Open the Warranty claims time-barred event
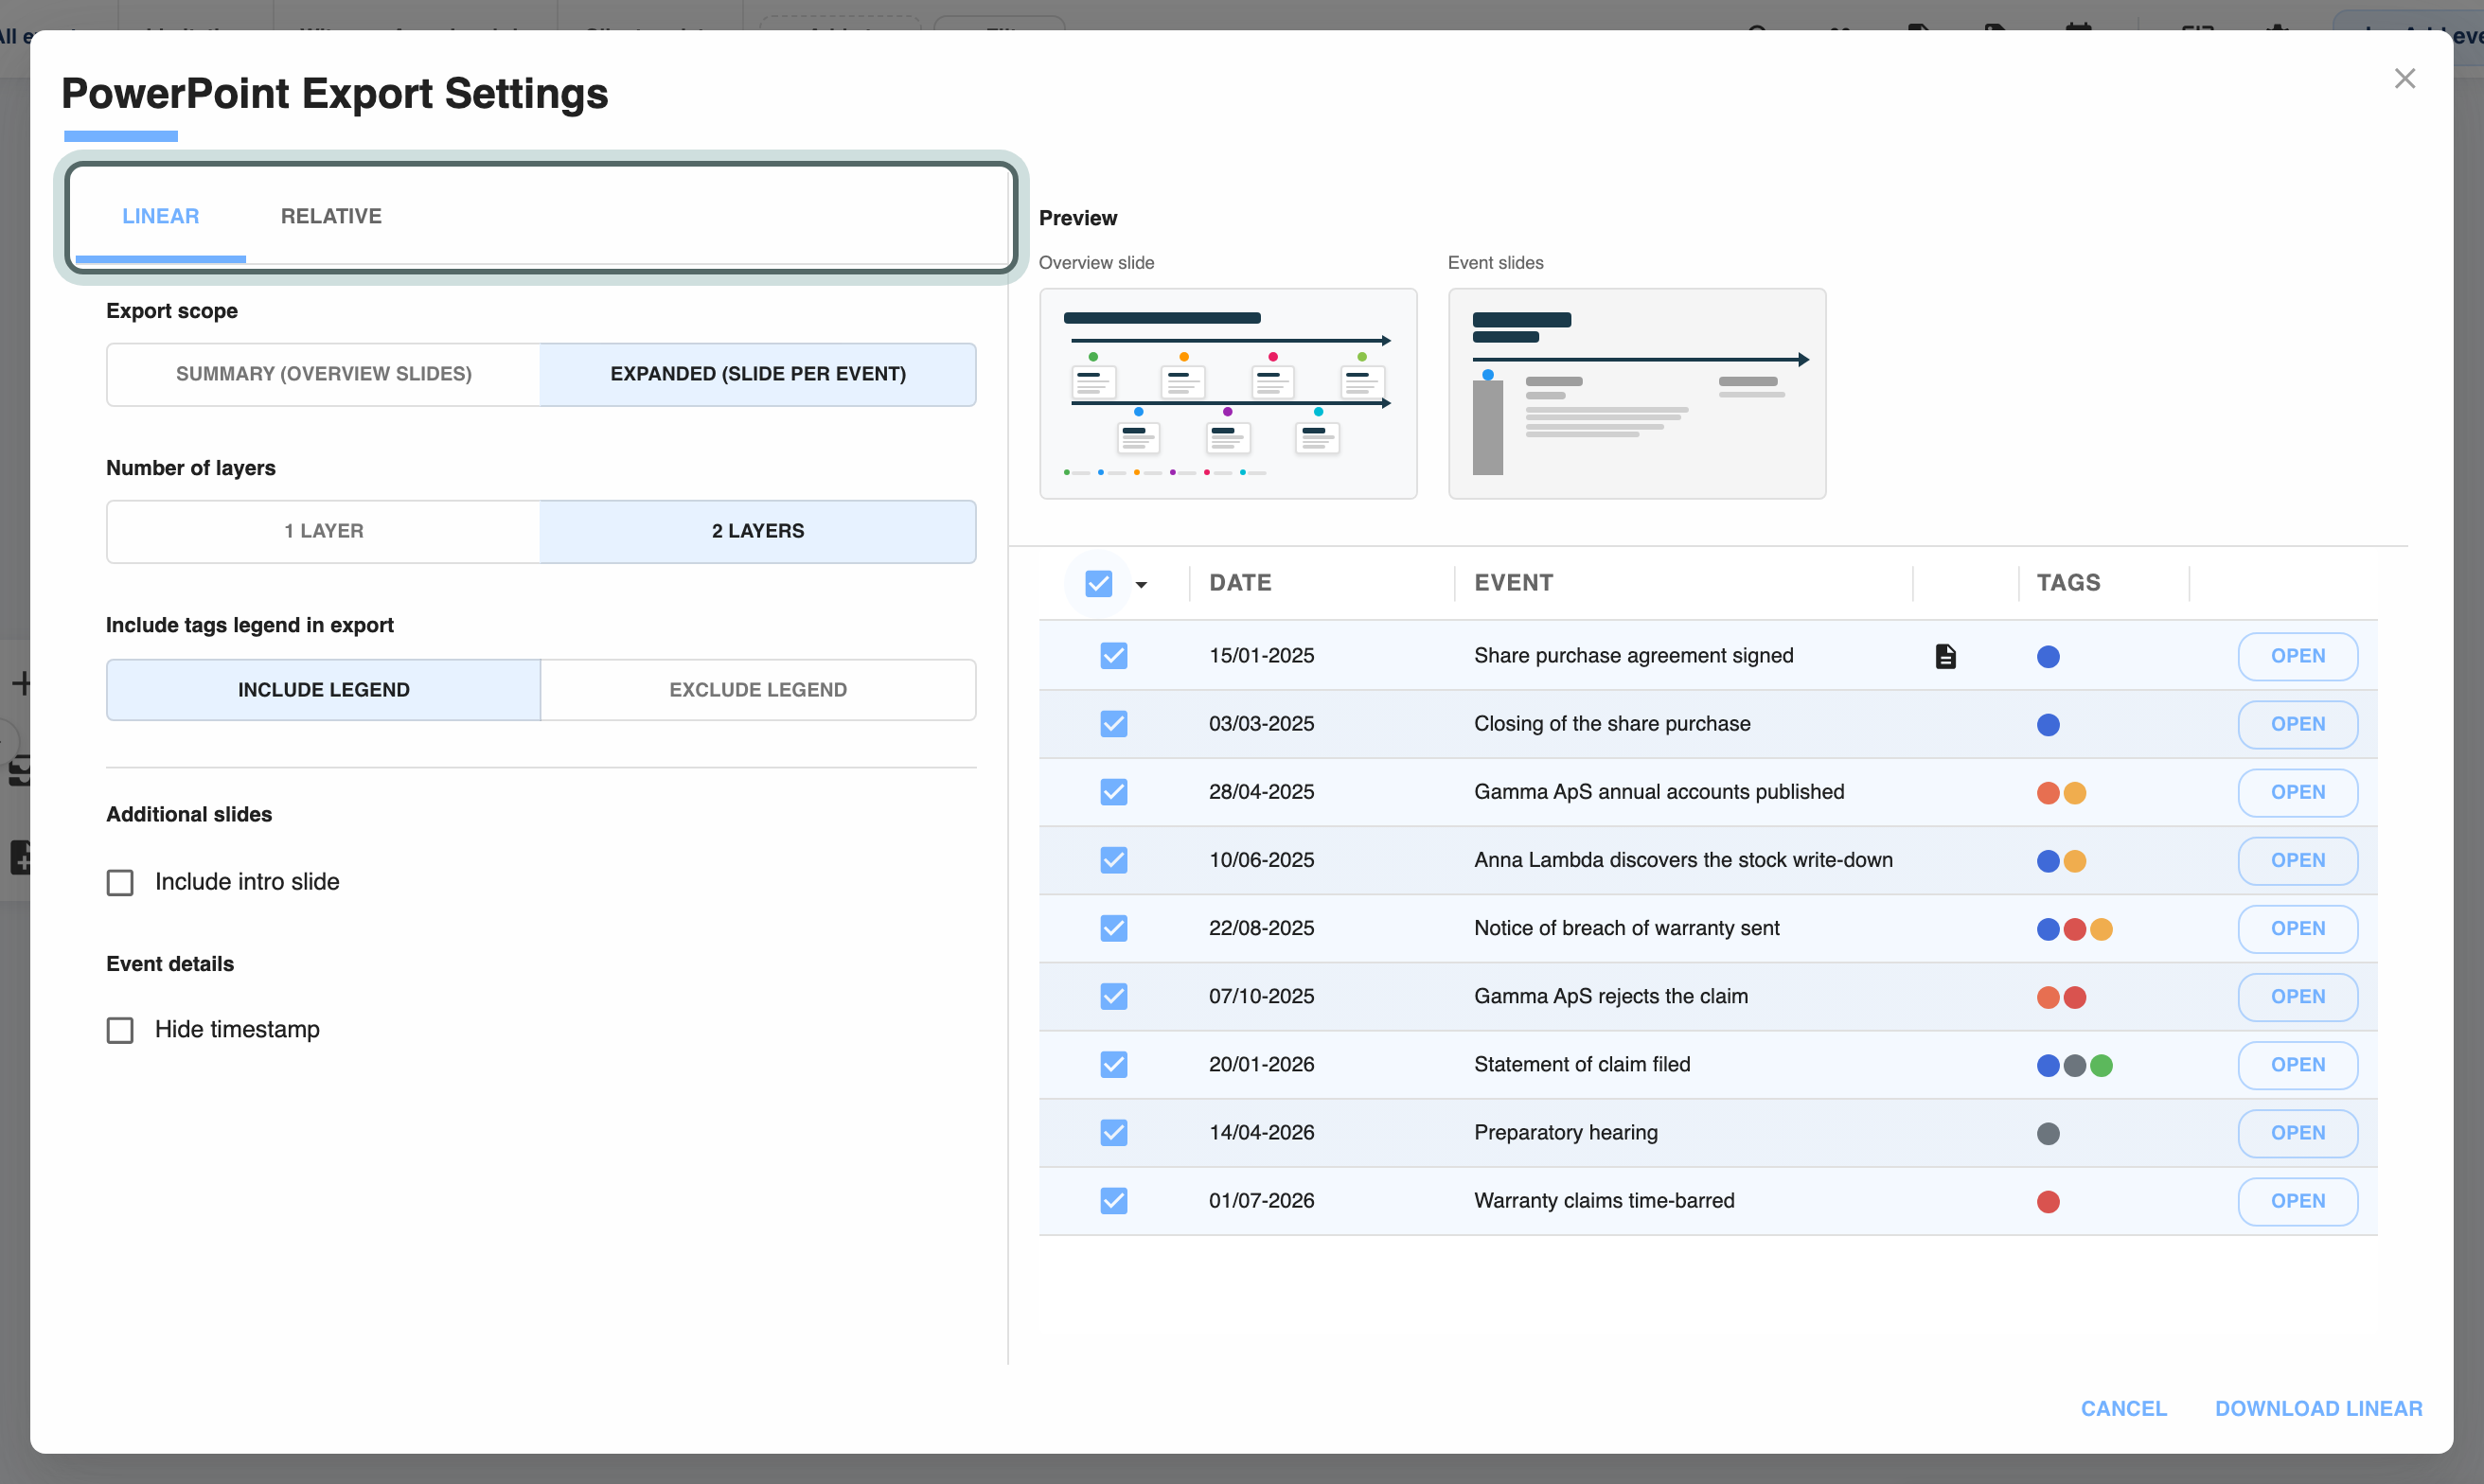This screenshot has height=1484, width=2484. click(x=2297, y=1200)
